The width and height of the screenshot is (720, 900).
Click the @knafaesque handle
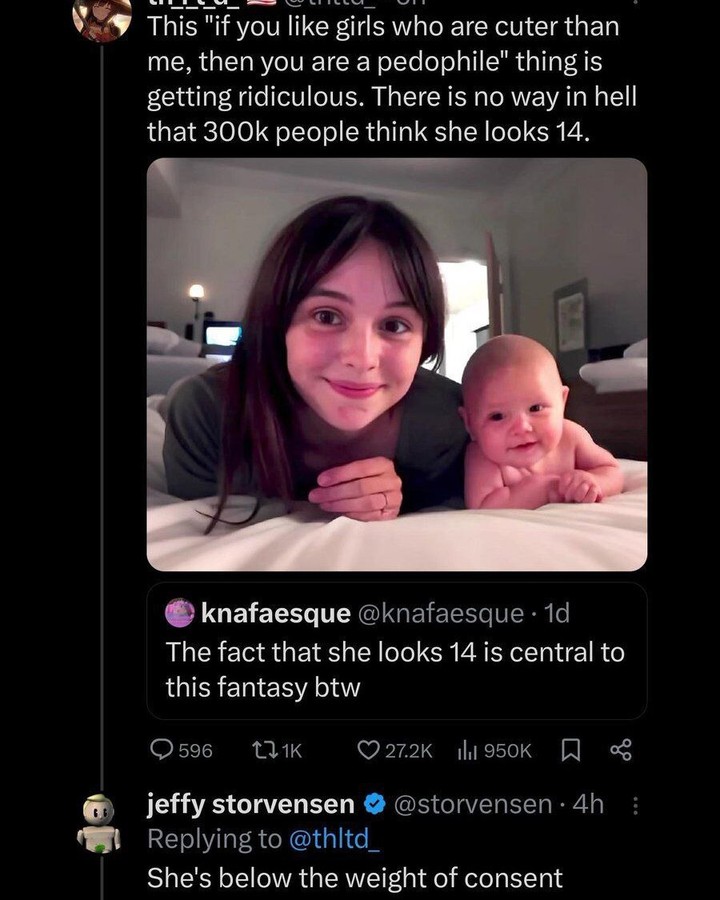pos(440,612)
